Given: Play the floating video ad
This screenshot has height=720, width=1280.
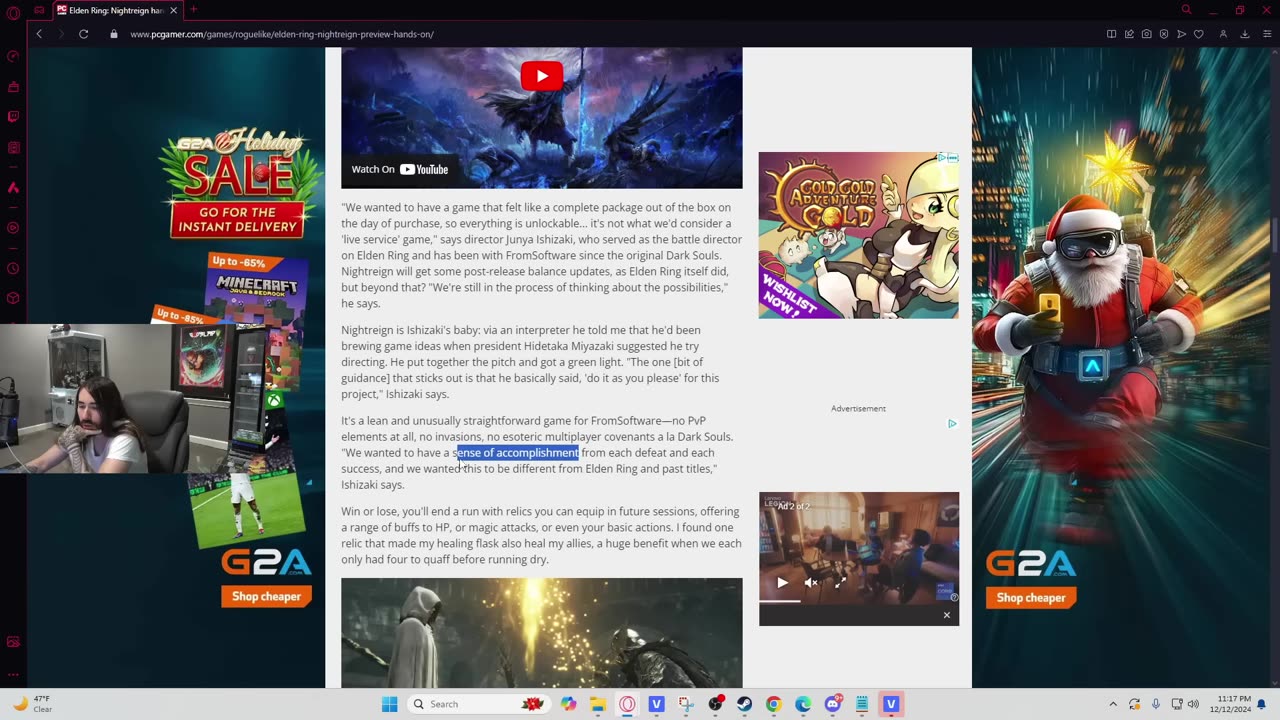Looking at the screenshot, I should [782, 582].
